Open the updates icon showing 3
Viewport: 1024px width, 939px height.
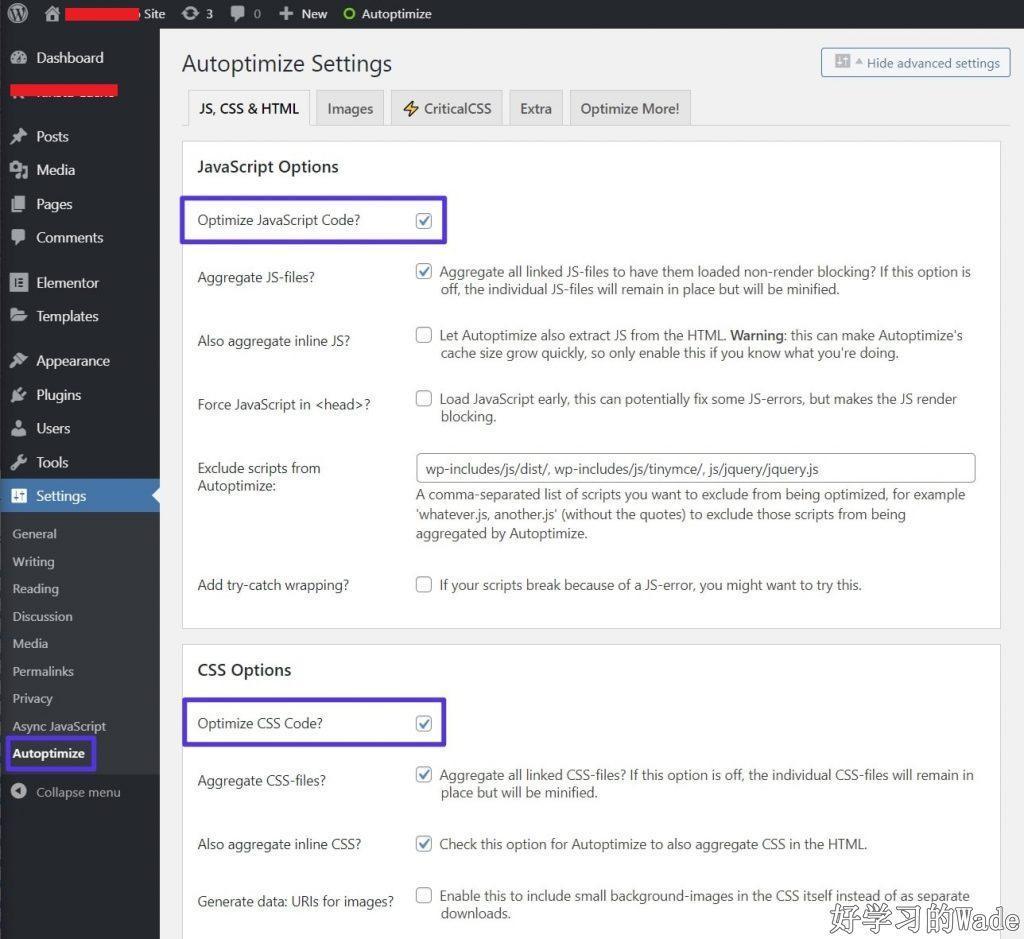click(x=190, y=14)
